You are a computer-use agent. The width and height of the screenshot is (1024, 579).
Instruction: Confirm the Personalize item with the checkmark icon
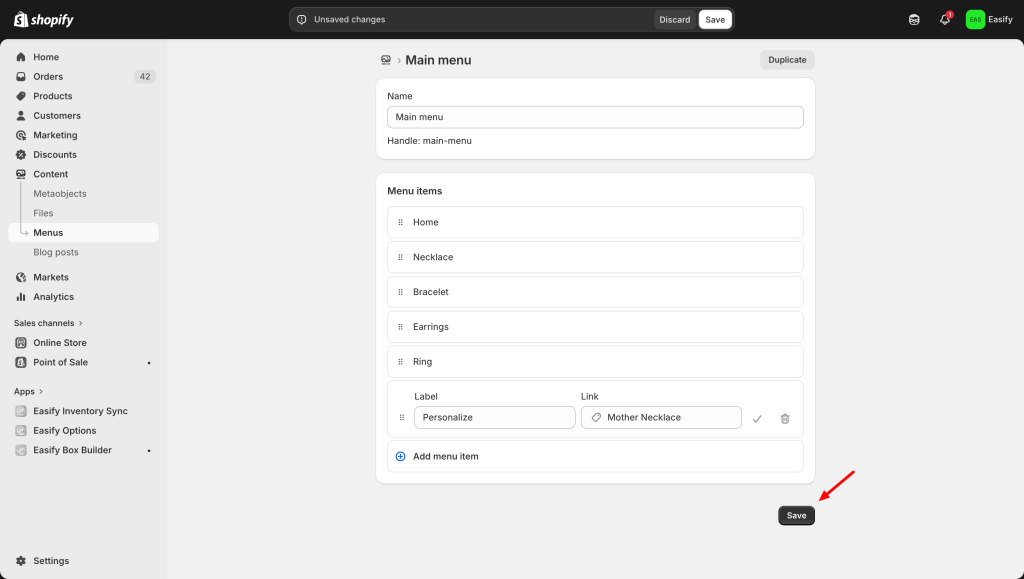pyautogui.click(x=757, y=419)
